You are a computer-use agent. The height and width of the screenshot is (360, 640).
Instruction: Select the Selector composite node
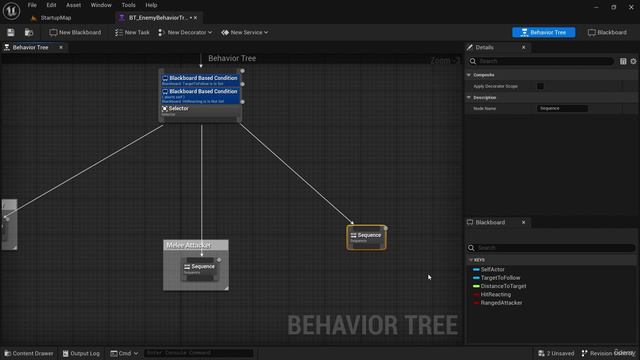coord(200,111)
